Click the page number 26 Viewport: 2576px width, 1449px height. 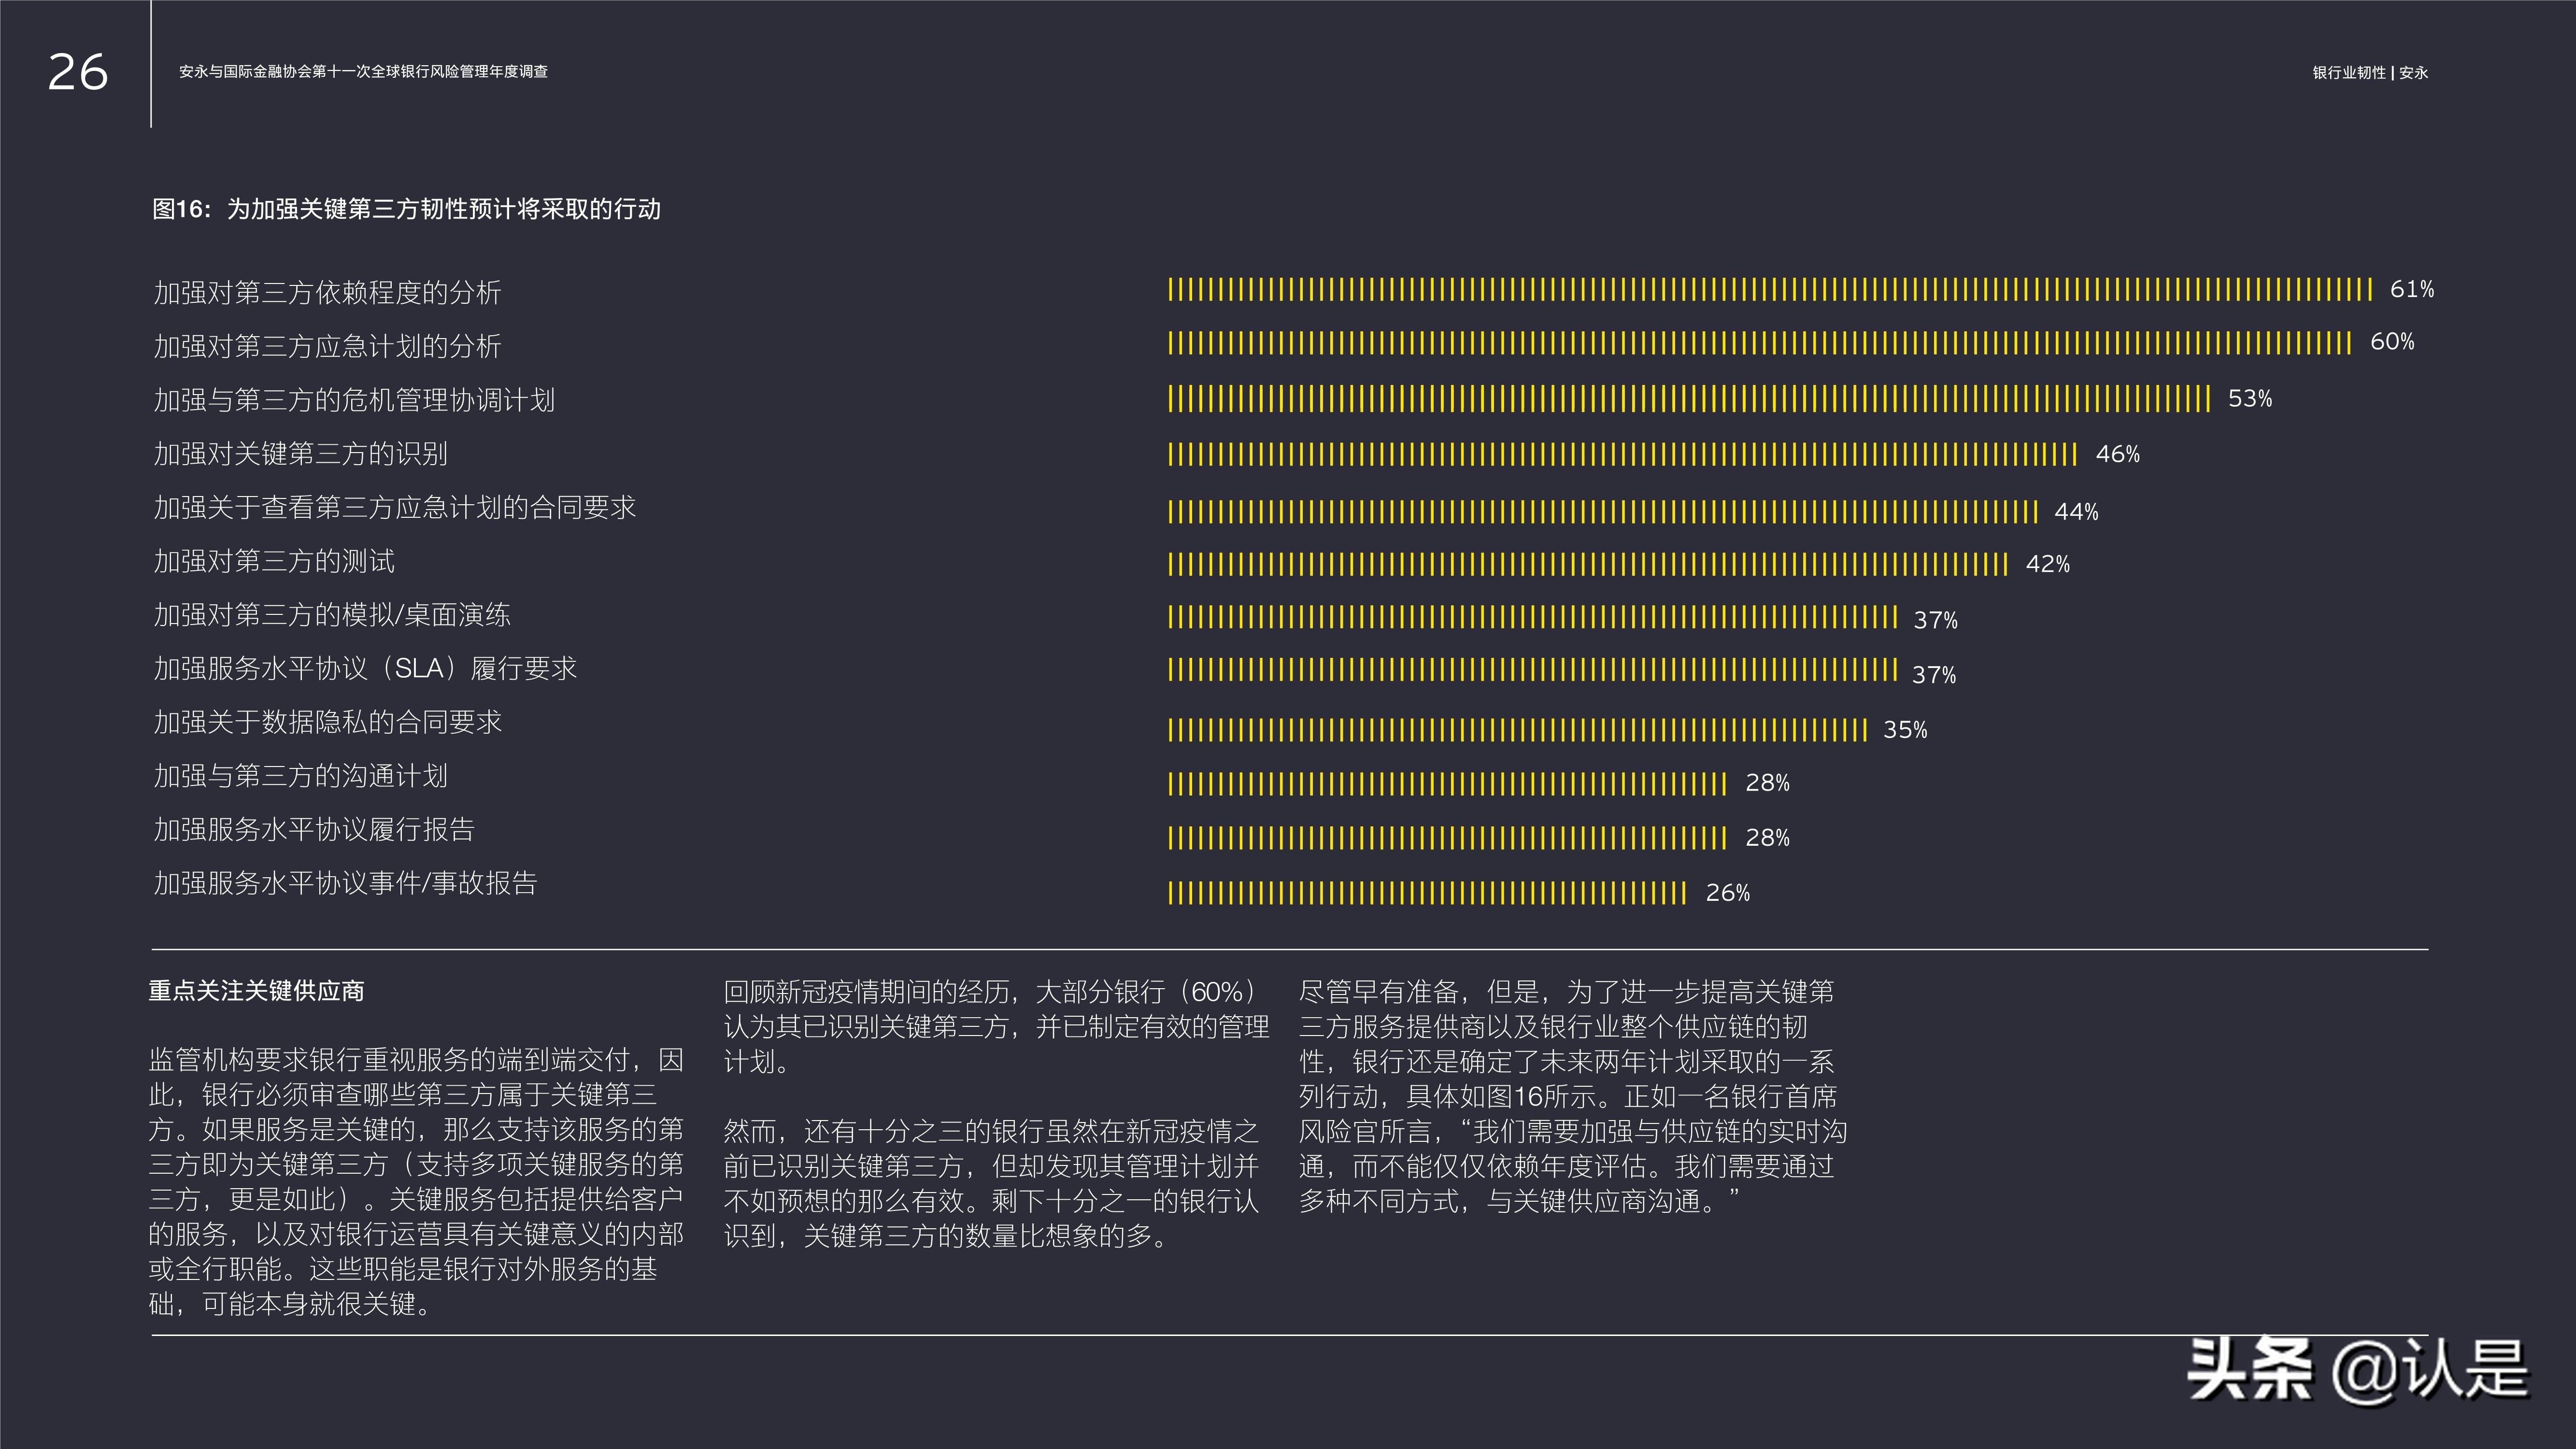pyautogui.click(x=77, y=72)
